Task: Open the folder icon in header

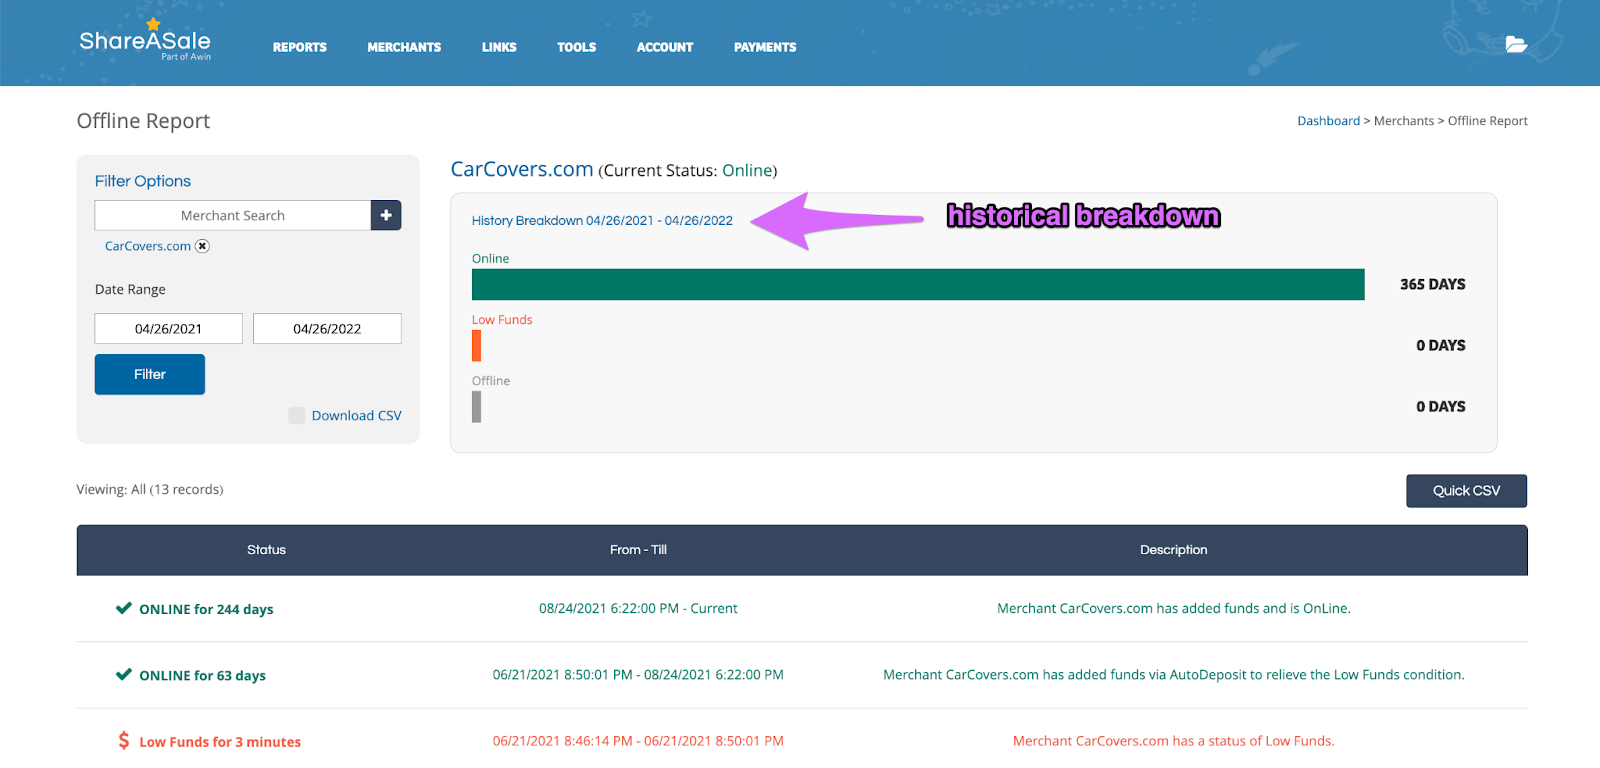Action: click(1516, 44)
